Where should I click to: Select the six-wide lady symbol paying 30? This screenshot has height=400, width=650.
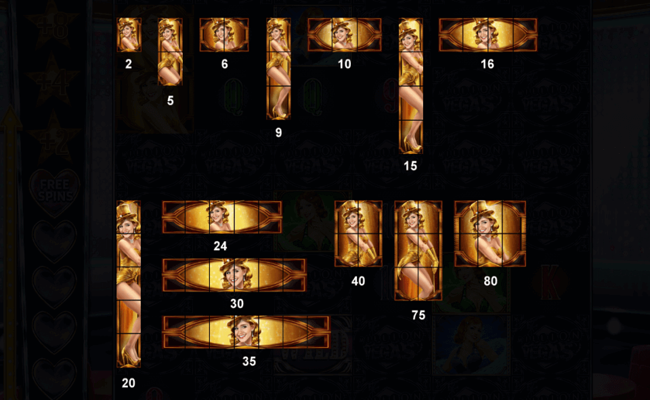234,275
